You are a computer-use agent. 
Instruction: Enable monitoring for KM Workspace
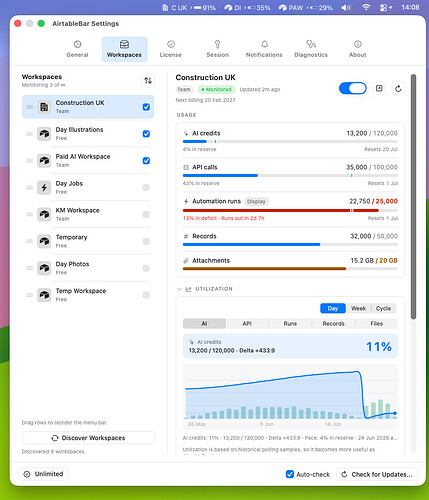[146, 214]
